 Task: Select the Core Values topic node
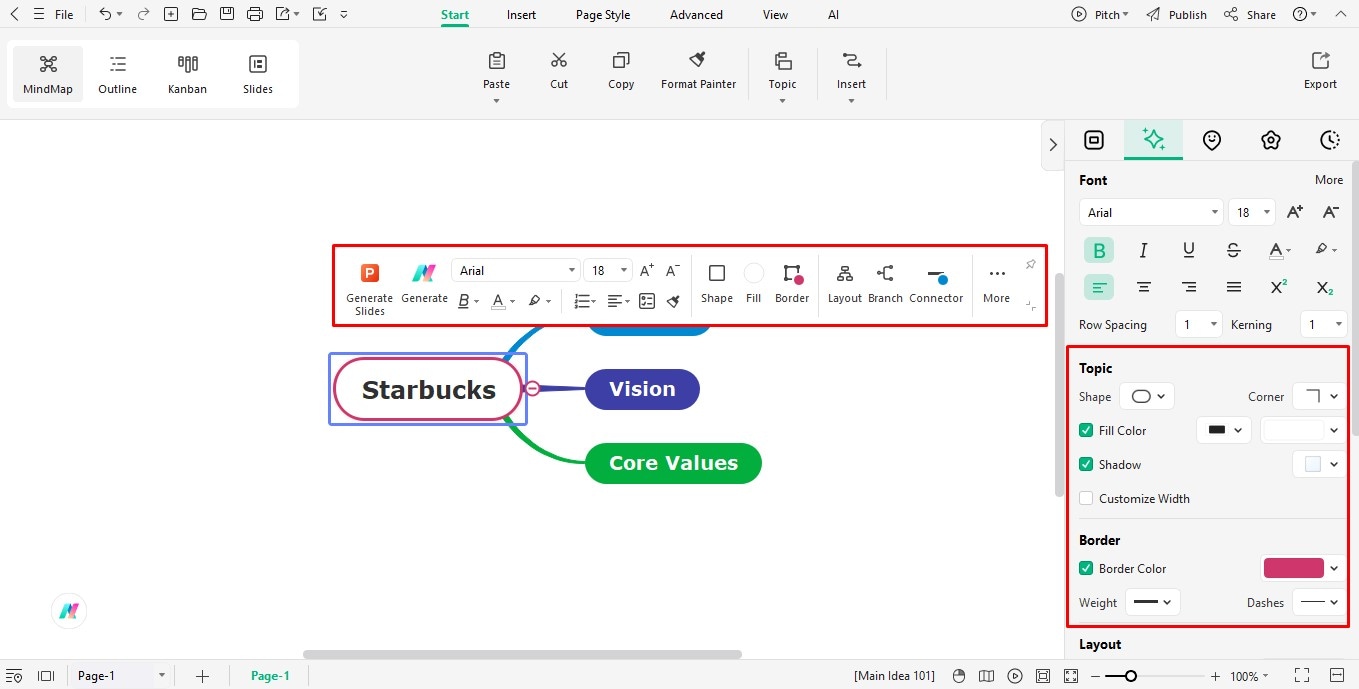pyautogui.click(x=673, y=463)
